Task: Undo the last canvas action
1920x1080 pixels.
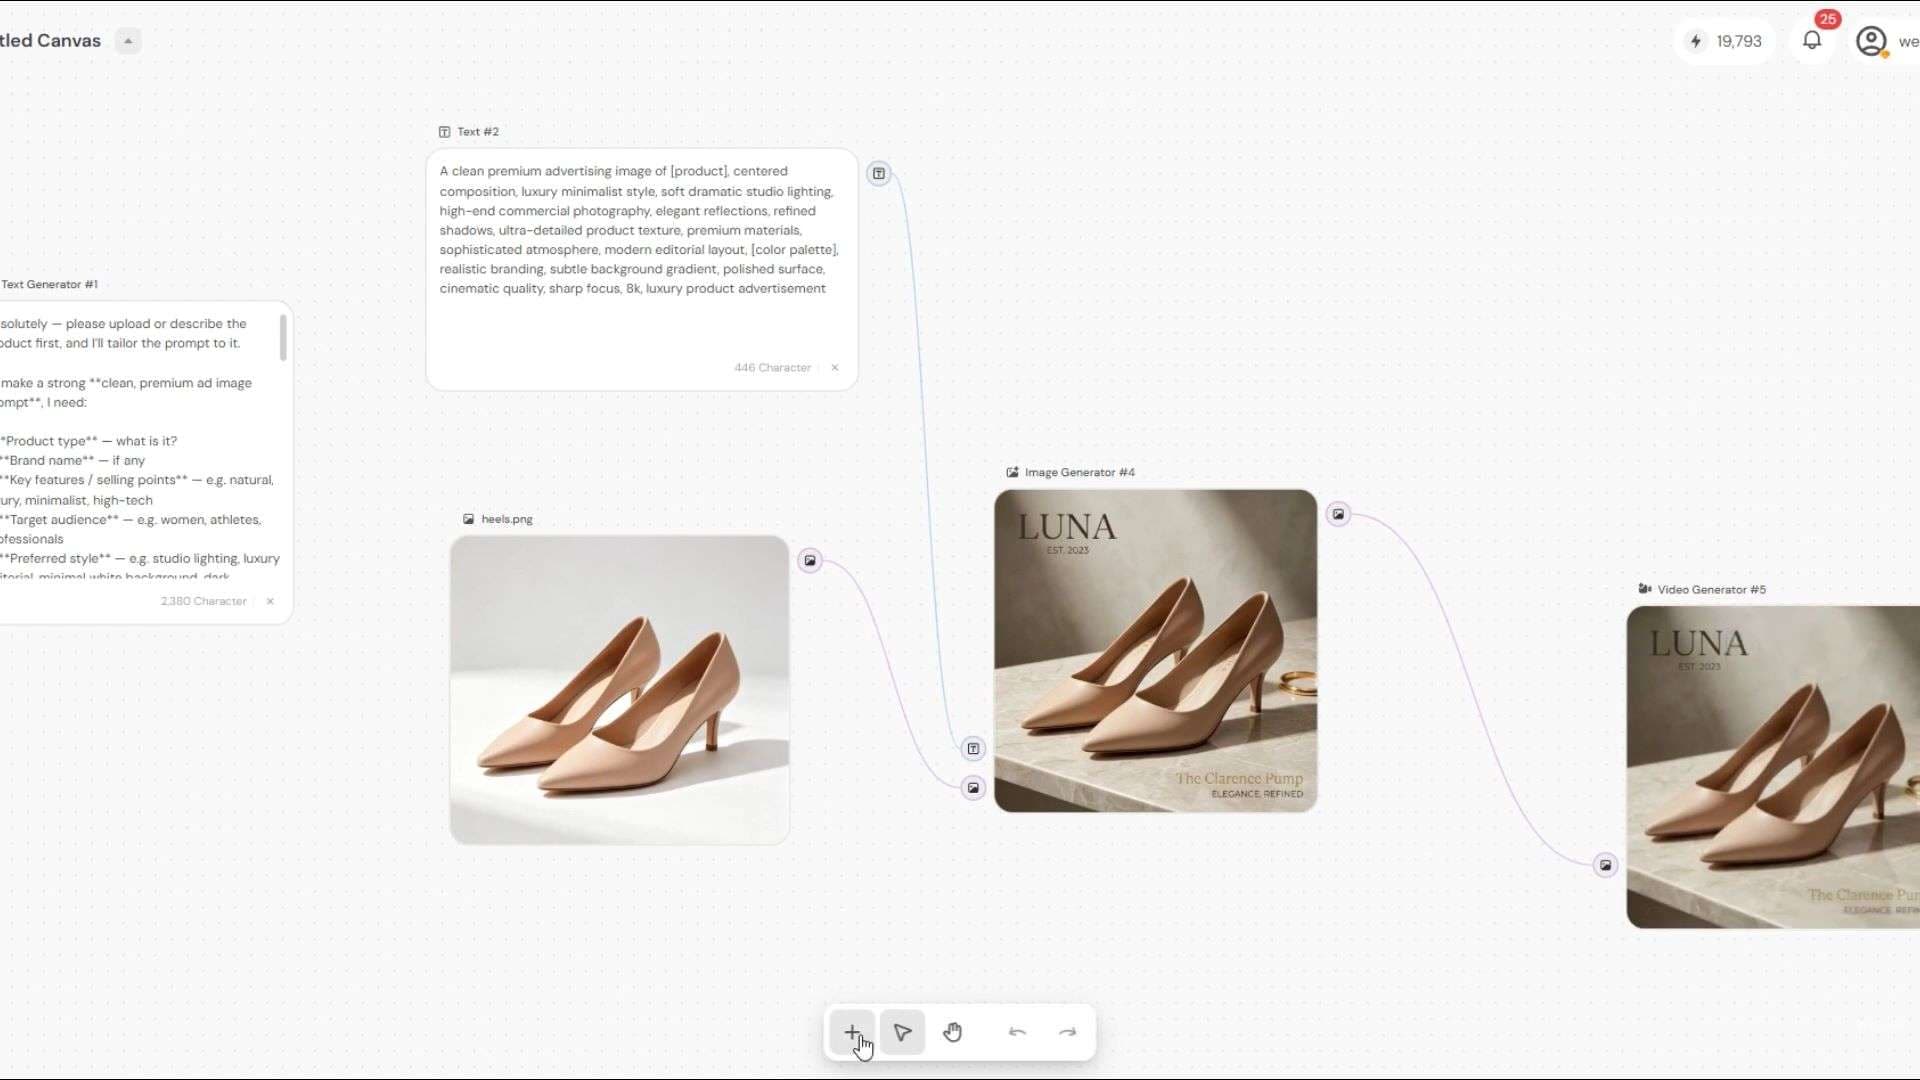Action: click(x=1017, y=1032)
